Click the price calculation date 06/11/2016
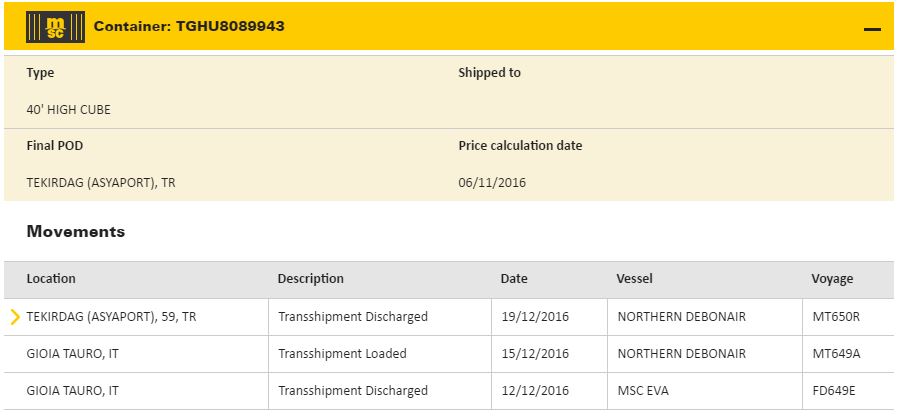Viewport: 899px width, 418px height. (x=492, y=183)
